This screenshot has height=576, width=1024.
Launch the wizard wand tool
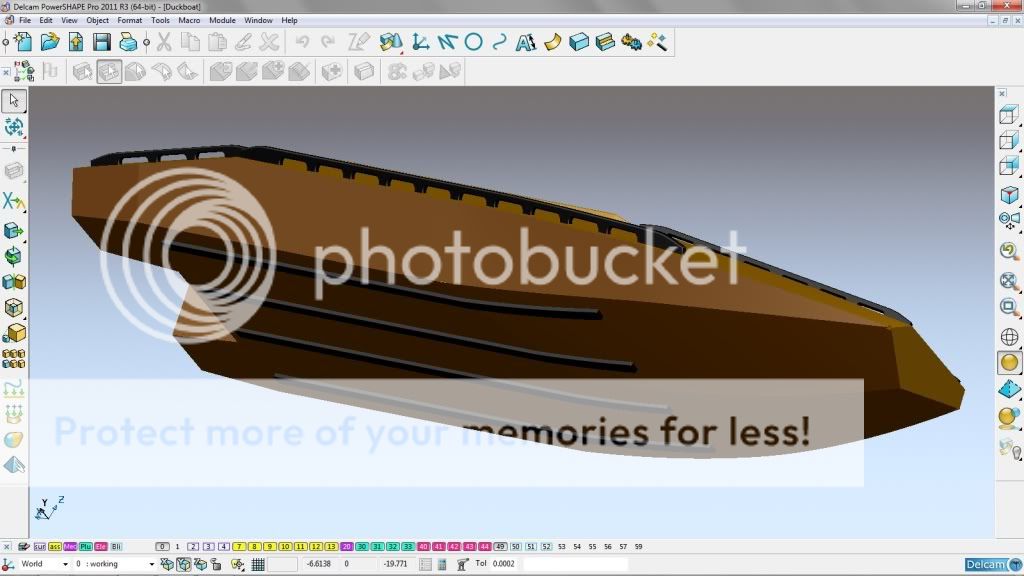[x=657, y=42]
